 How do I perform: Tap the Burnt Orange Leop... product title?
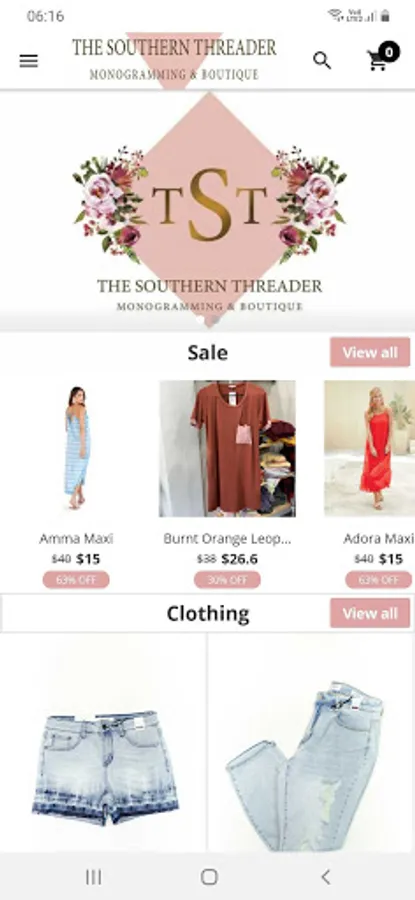(x=227, y=539)
